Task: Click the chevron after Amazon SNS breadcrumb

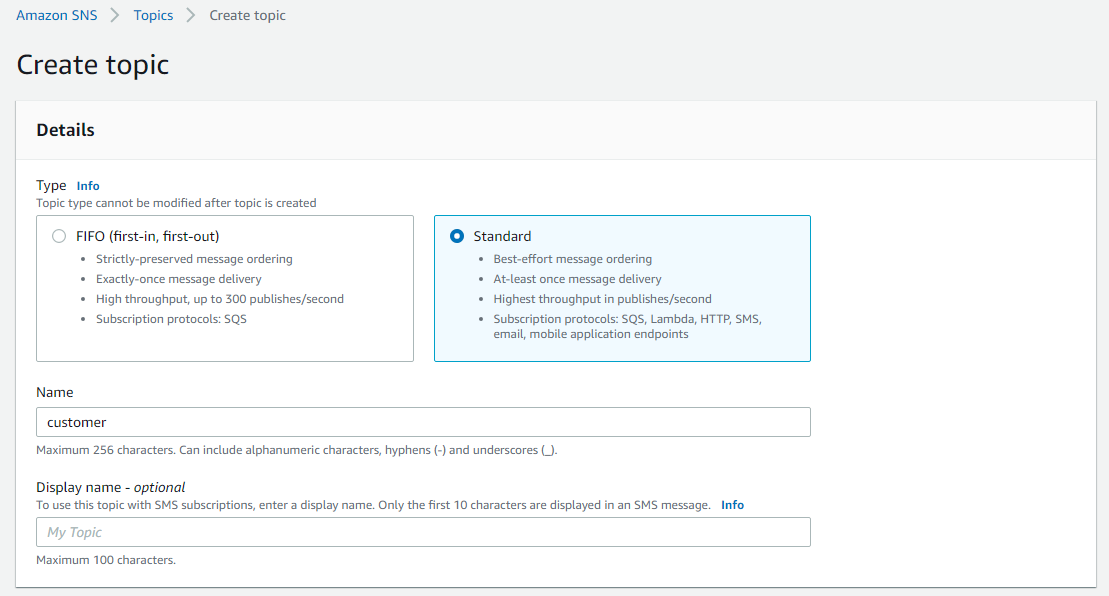Action: pyautogui.click(x=115, y=15)
